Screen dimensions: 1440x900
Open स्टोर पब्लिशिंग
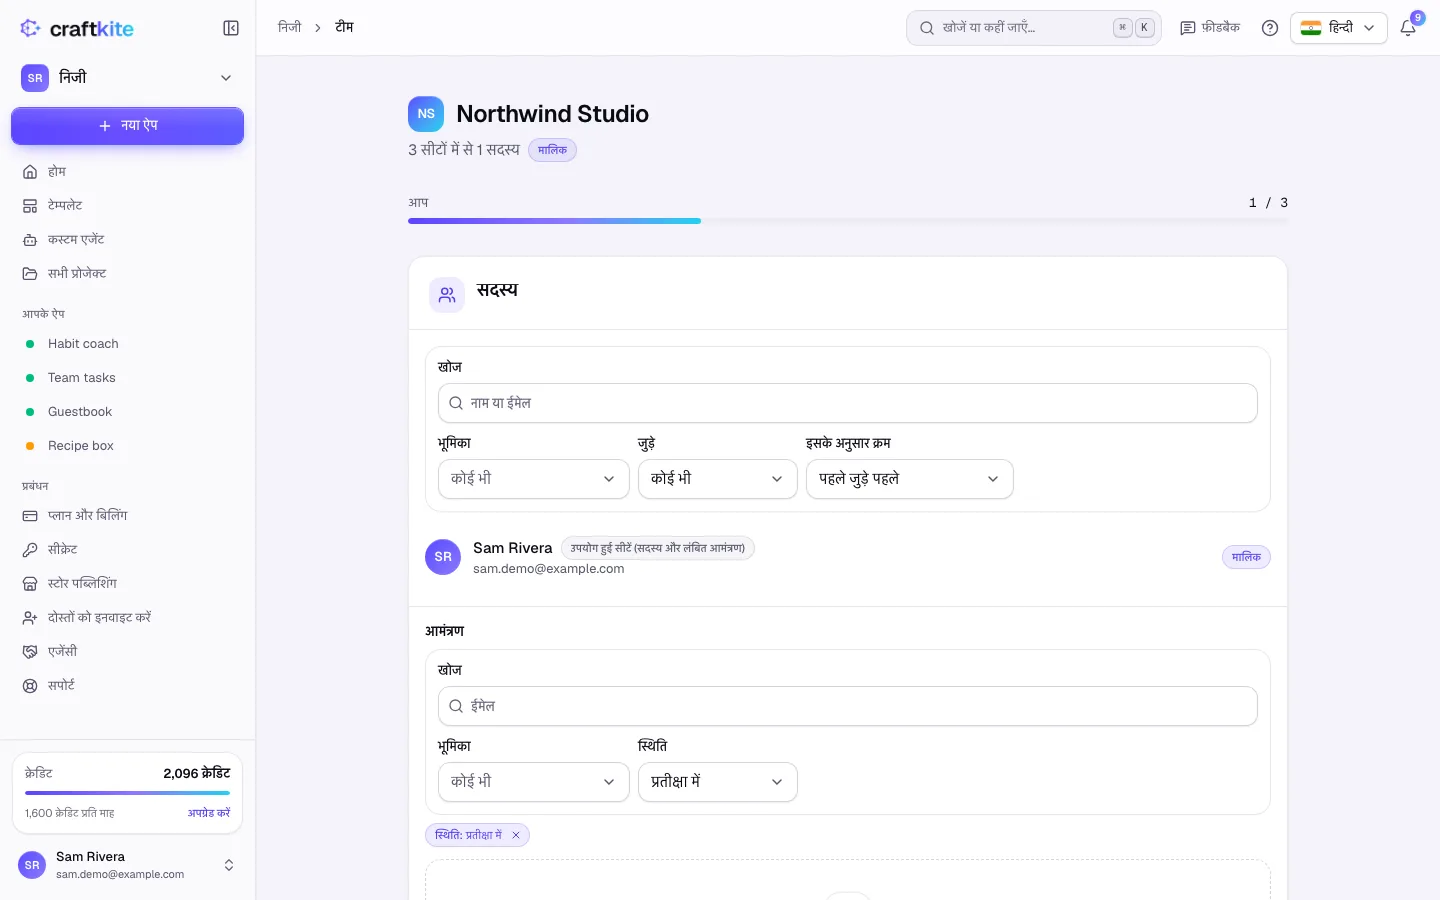tap(127, 584)
